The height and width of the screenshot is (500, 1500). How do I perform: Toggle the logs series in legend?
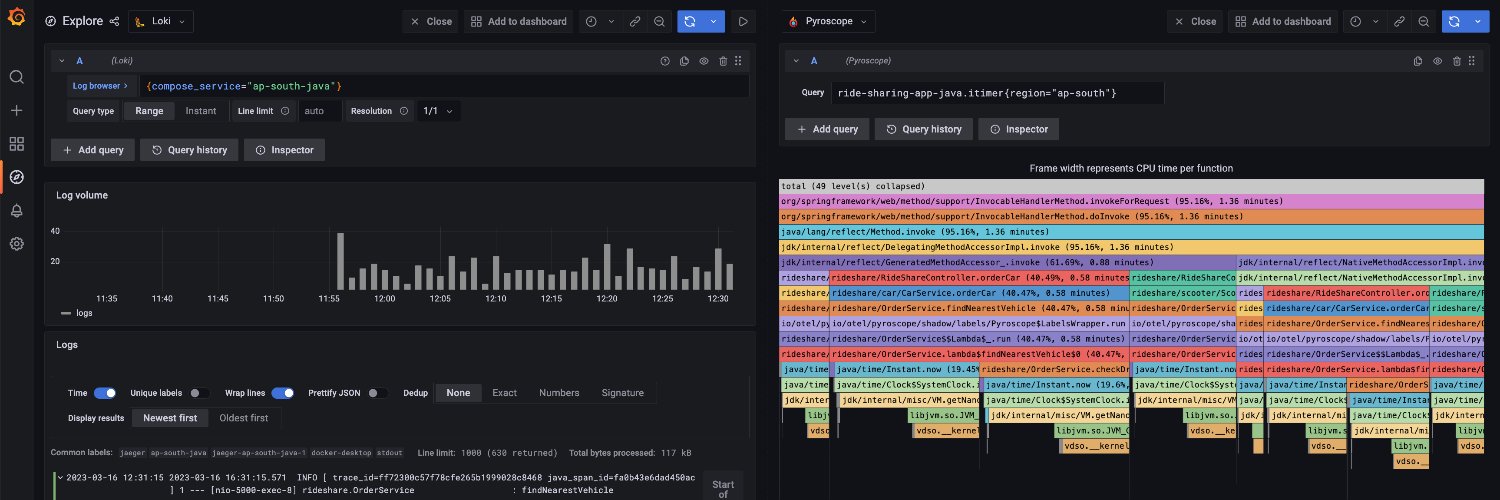coord(85,313)
